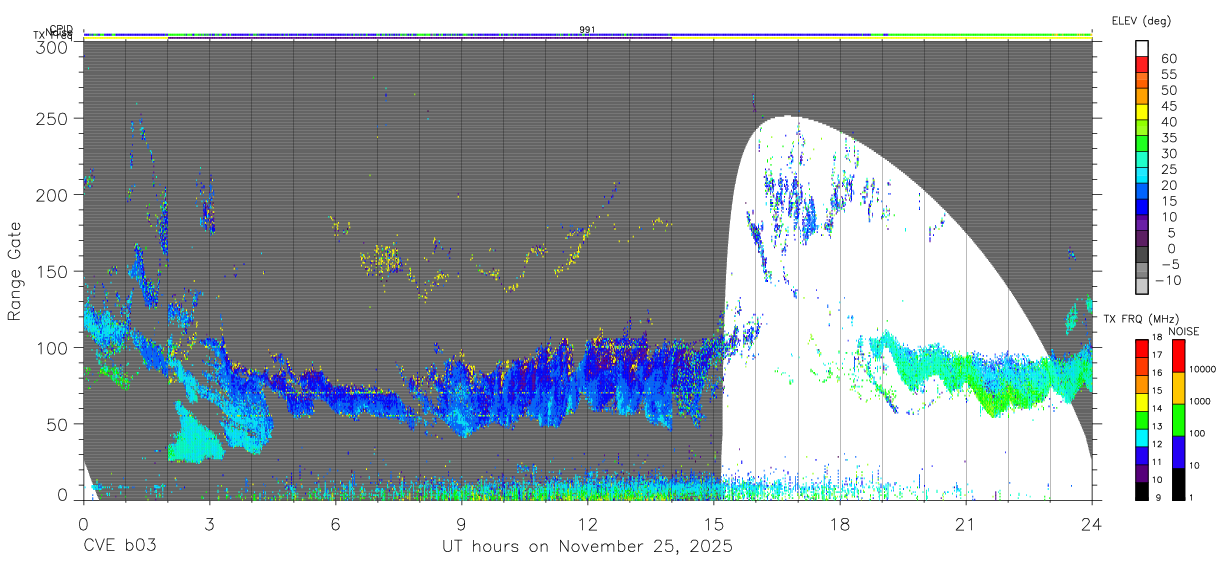The image size is (1228, 567).
Task: Click the '12' hour tick label on x-axis
Action: [587, 523]
